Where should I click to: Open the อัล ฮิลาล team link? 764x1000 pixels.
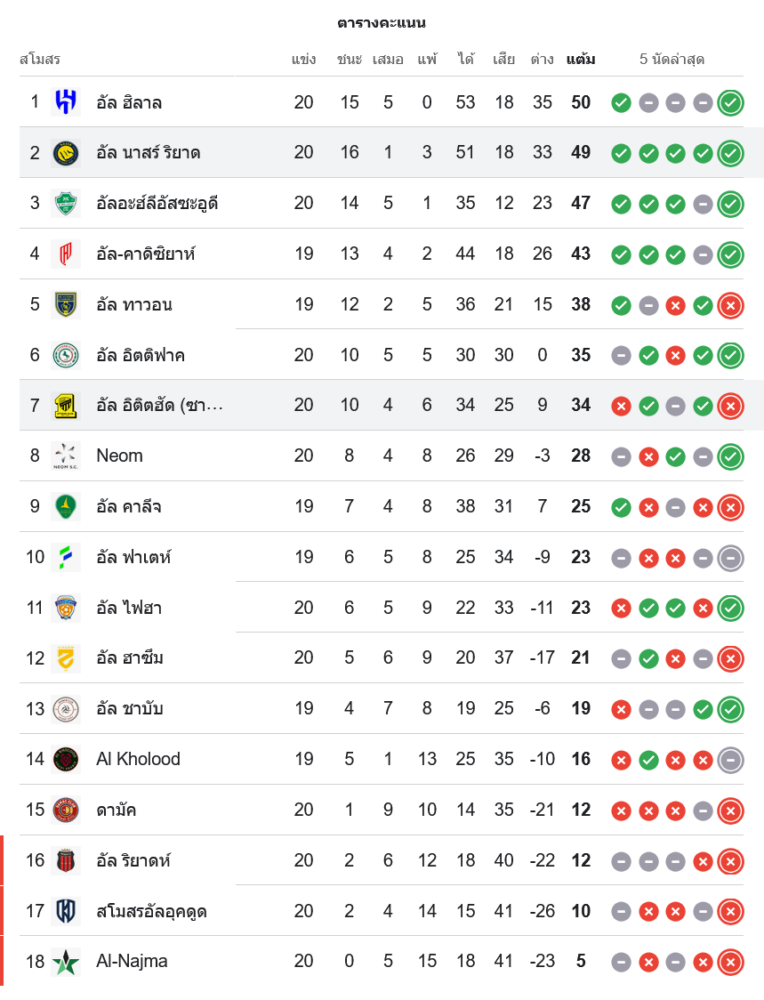[x=129, y=102]
